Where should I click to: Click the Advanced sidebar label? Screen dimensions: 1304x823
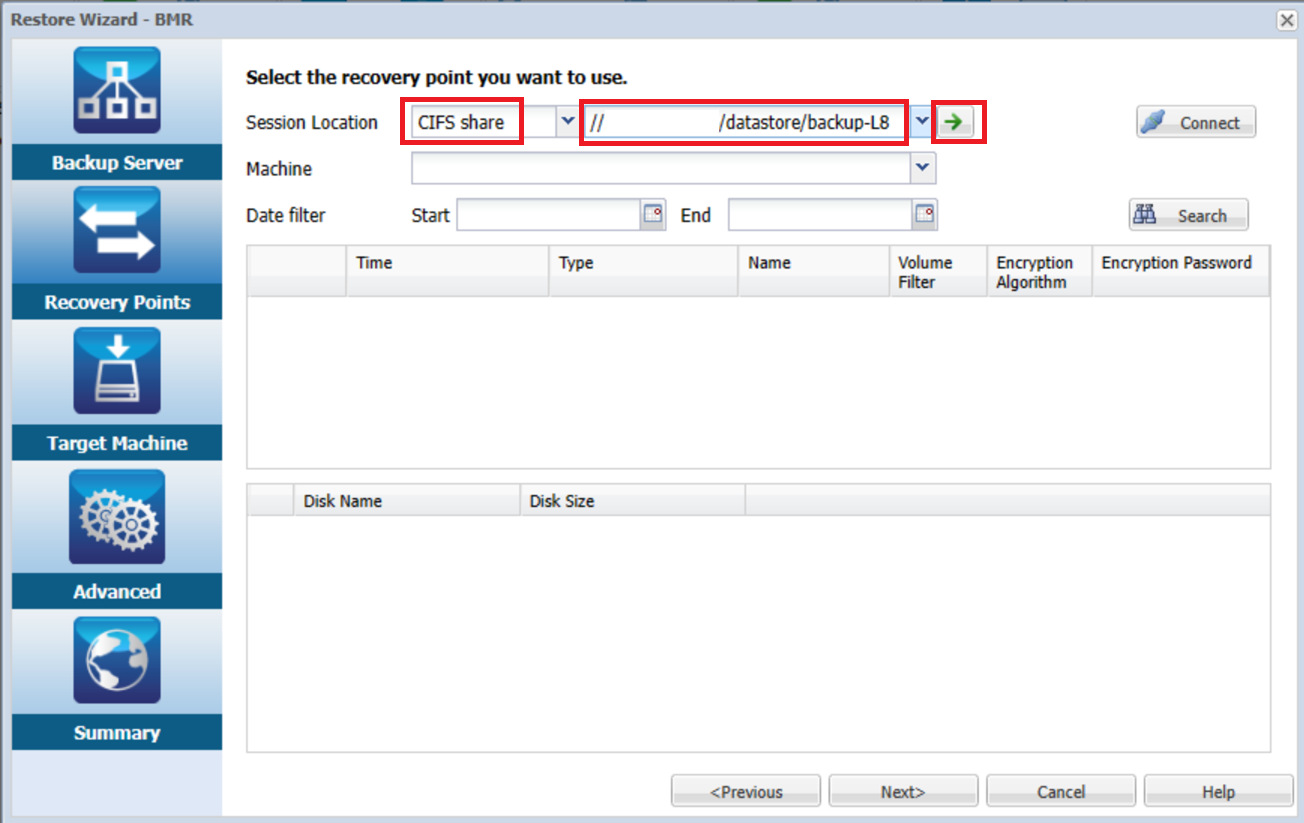point(117,591)
